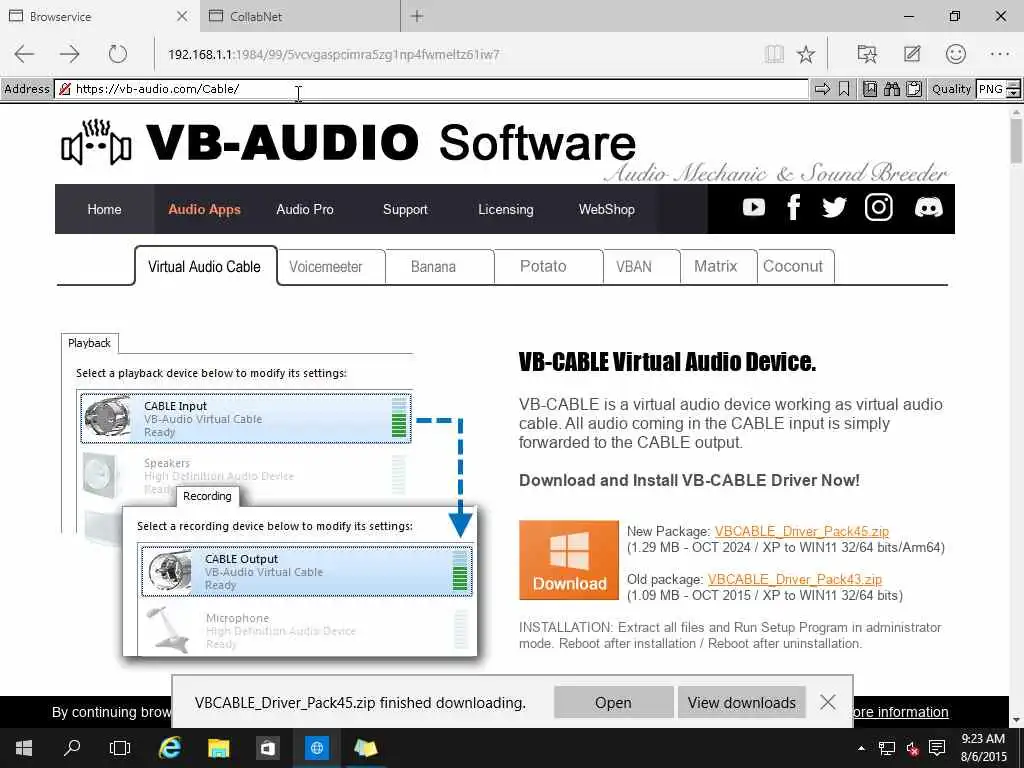This screenshot has width=1024, height=768.
Task: Open VB-Audio Twitter icon
Action: pyautogui.click(x=834, y=208)
